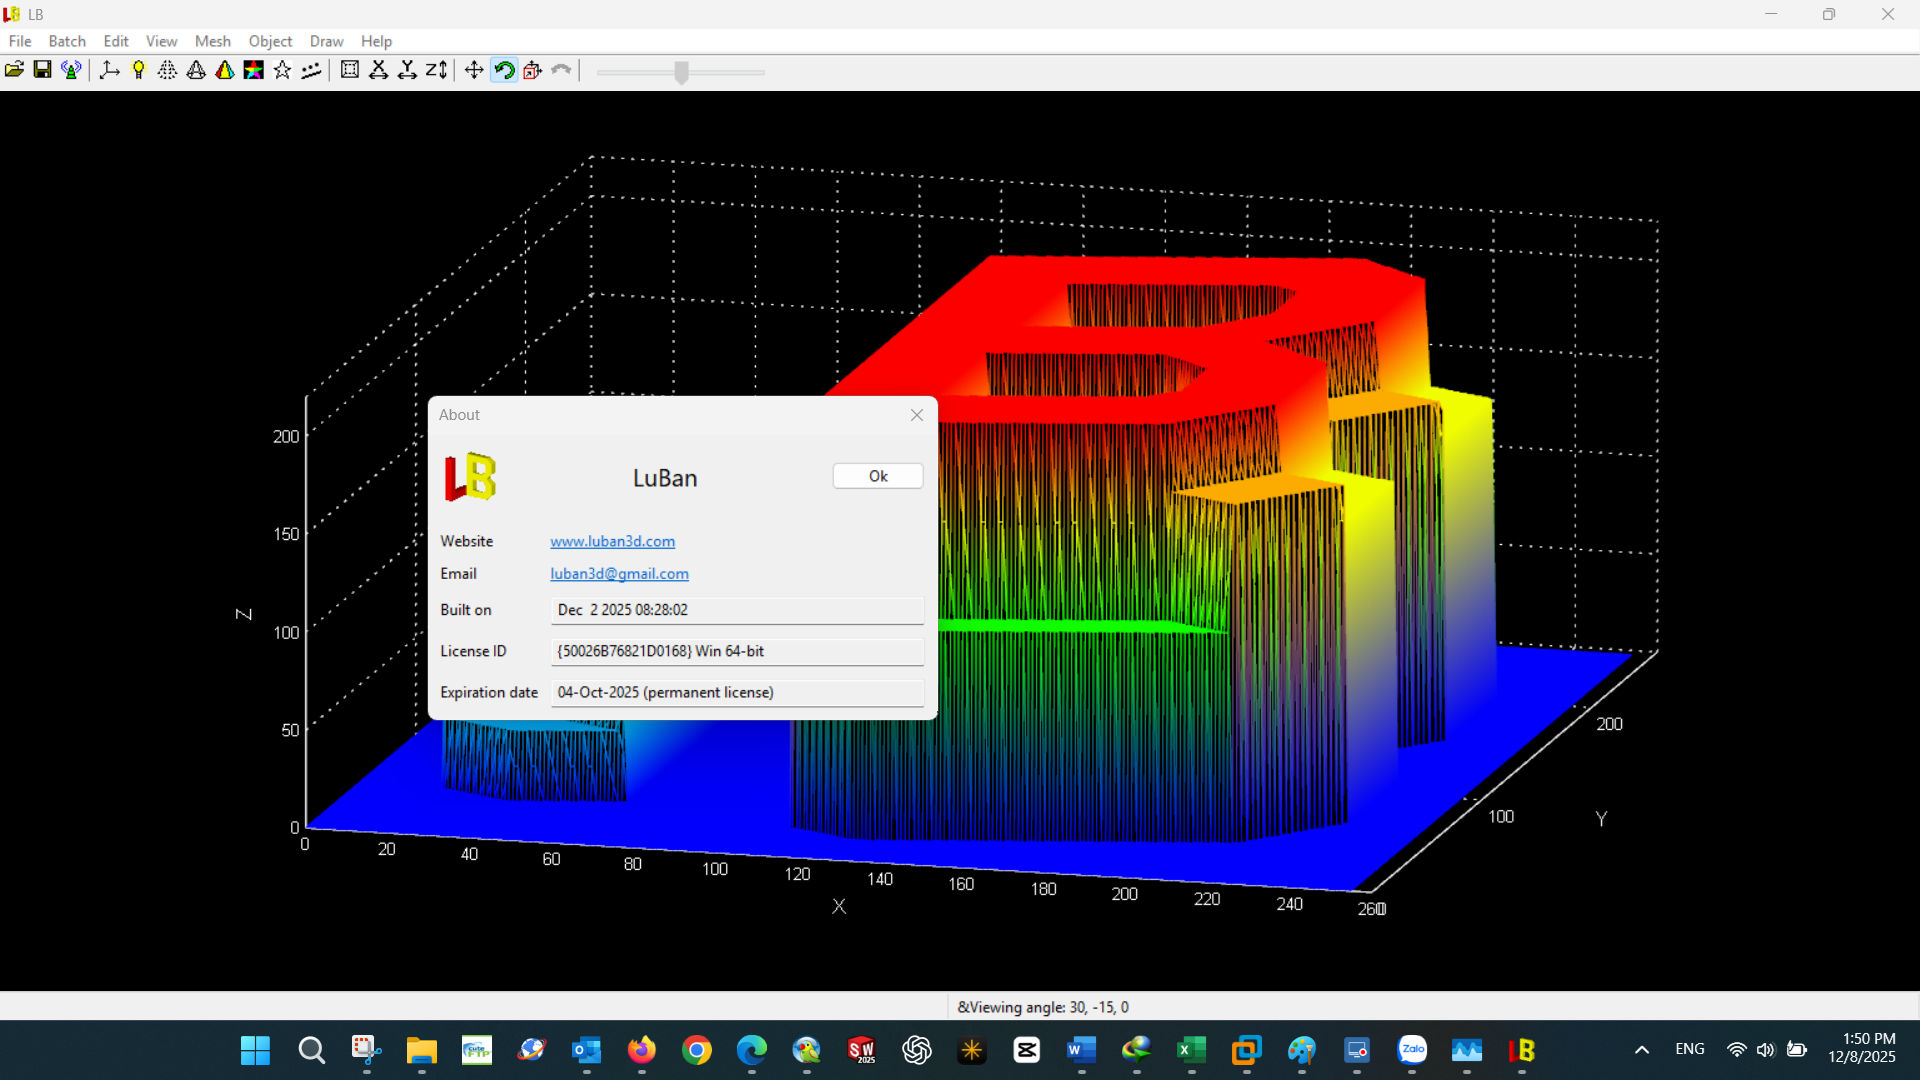Activate the pan/move tool icon
Screen dimensions: 1920x1080
tap(474, 70)
